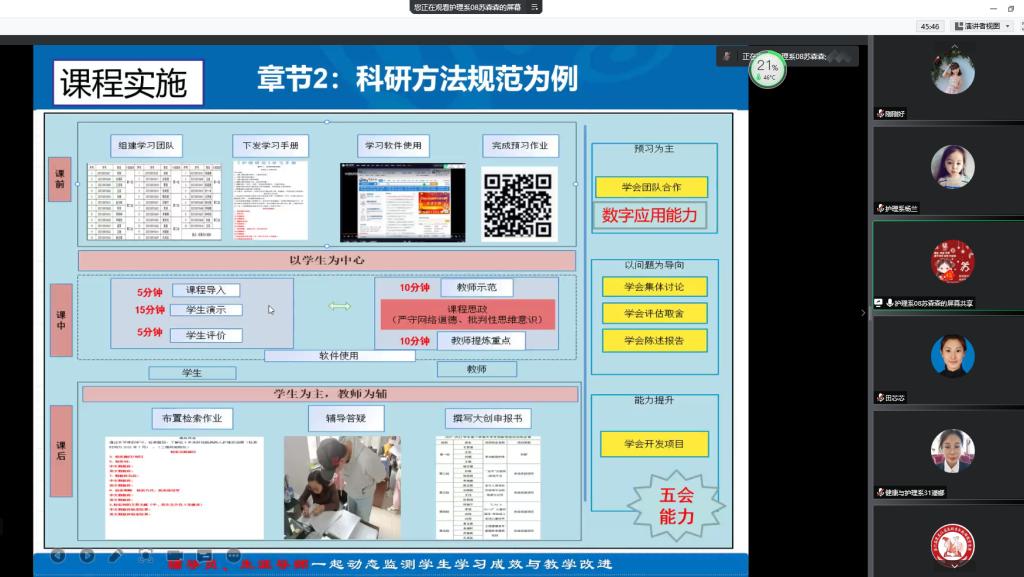This screenshot has height=577, width=1024.
Task: Click the CPU temperature 21% floating widget
Action: point(768,69)
